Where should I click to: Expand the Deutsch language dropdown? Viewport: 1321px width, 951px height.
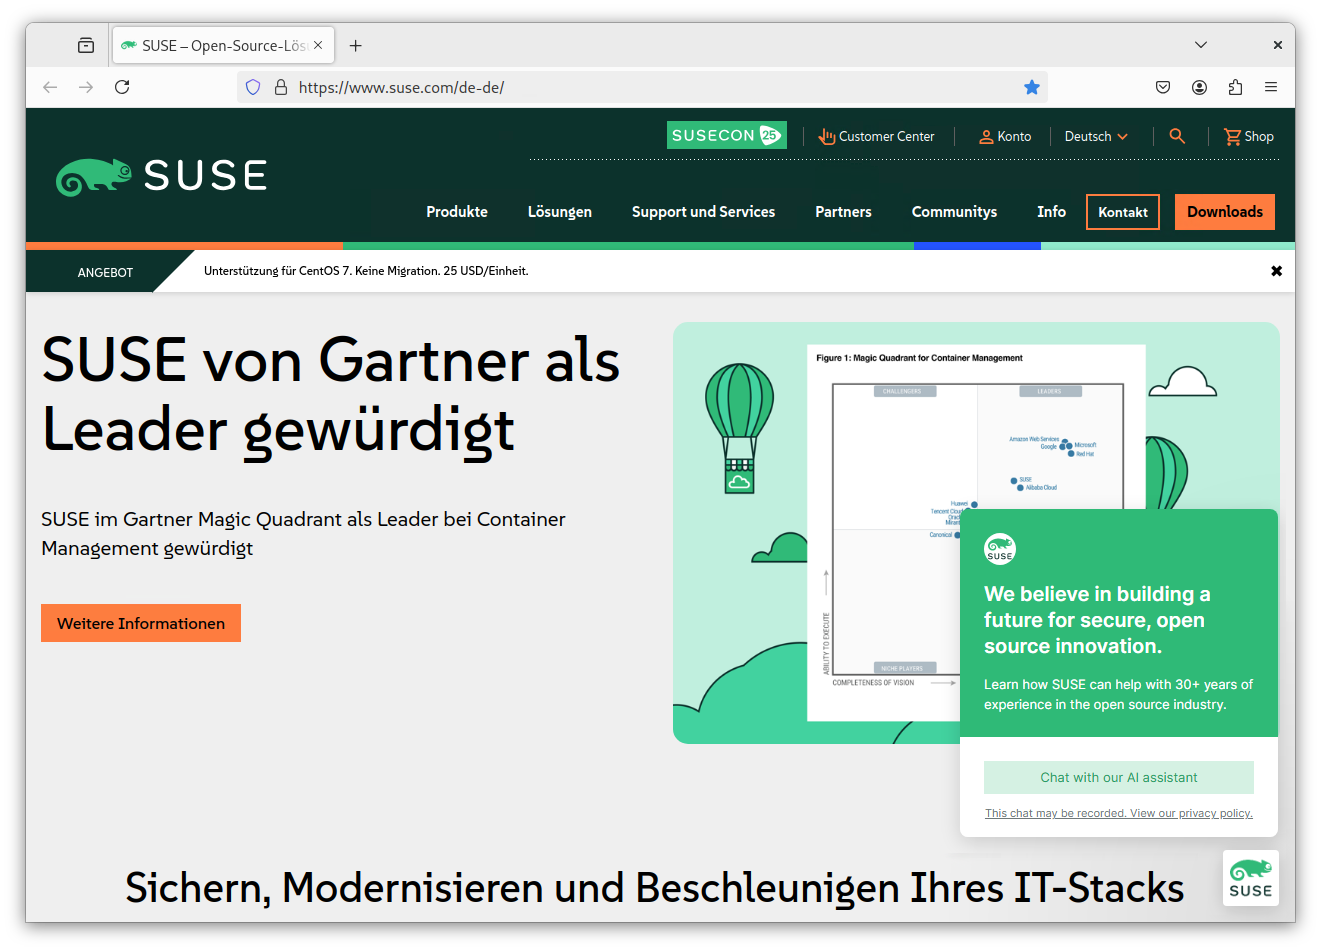[1096, 136]
